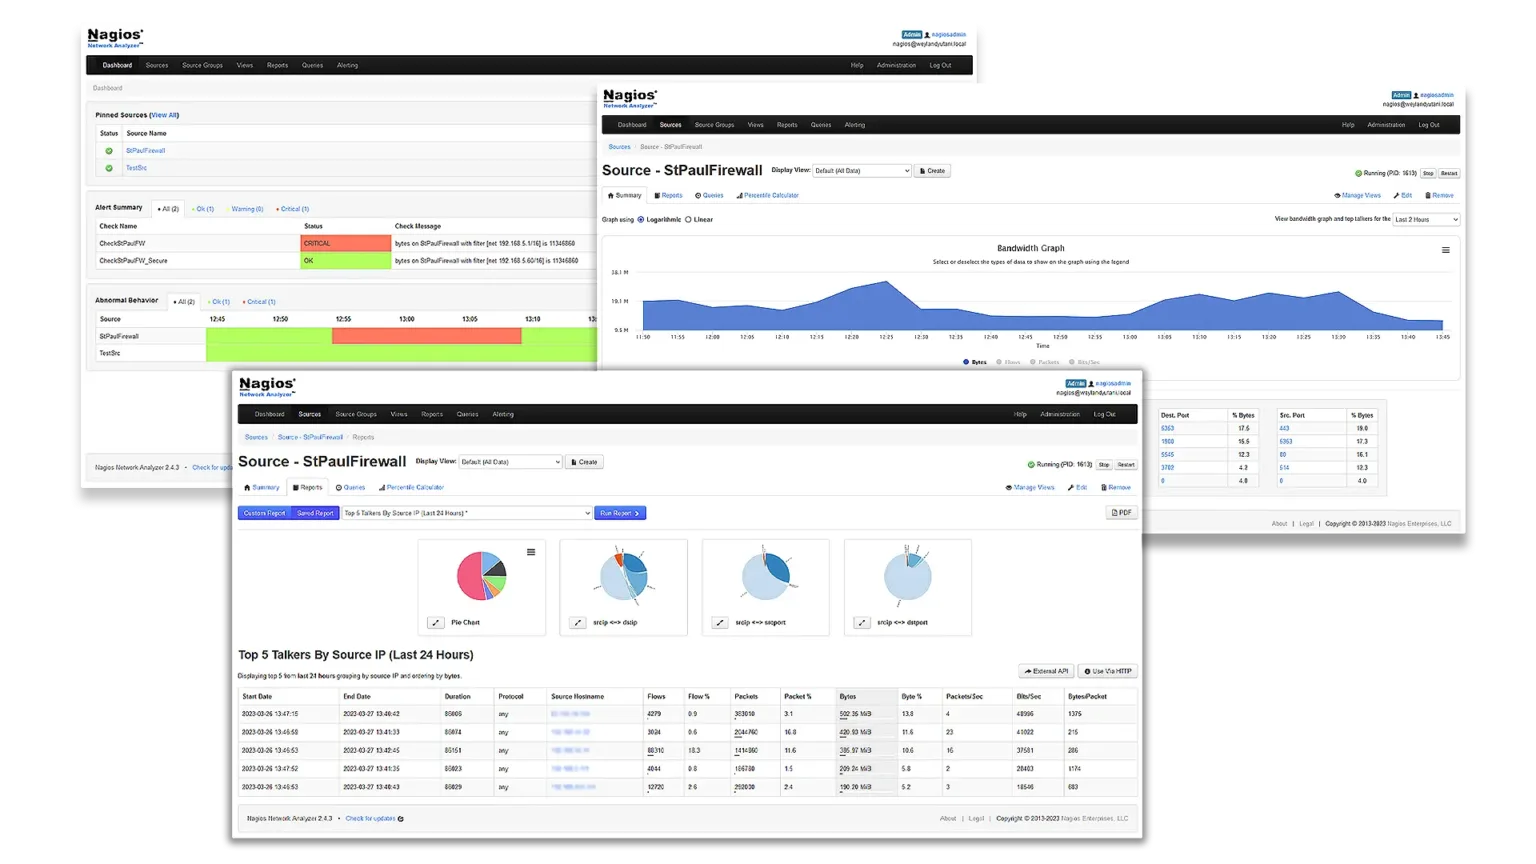Switch to Custom Report mode
The width and height of the screenshot is (1536, 864).
point(264,513)
